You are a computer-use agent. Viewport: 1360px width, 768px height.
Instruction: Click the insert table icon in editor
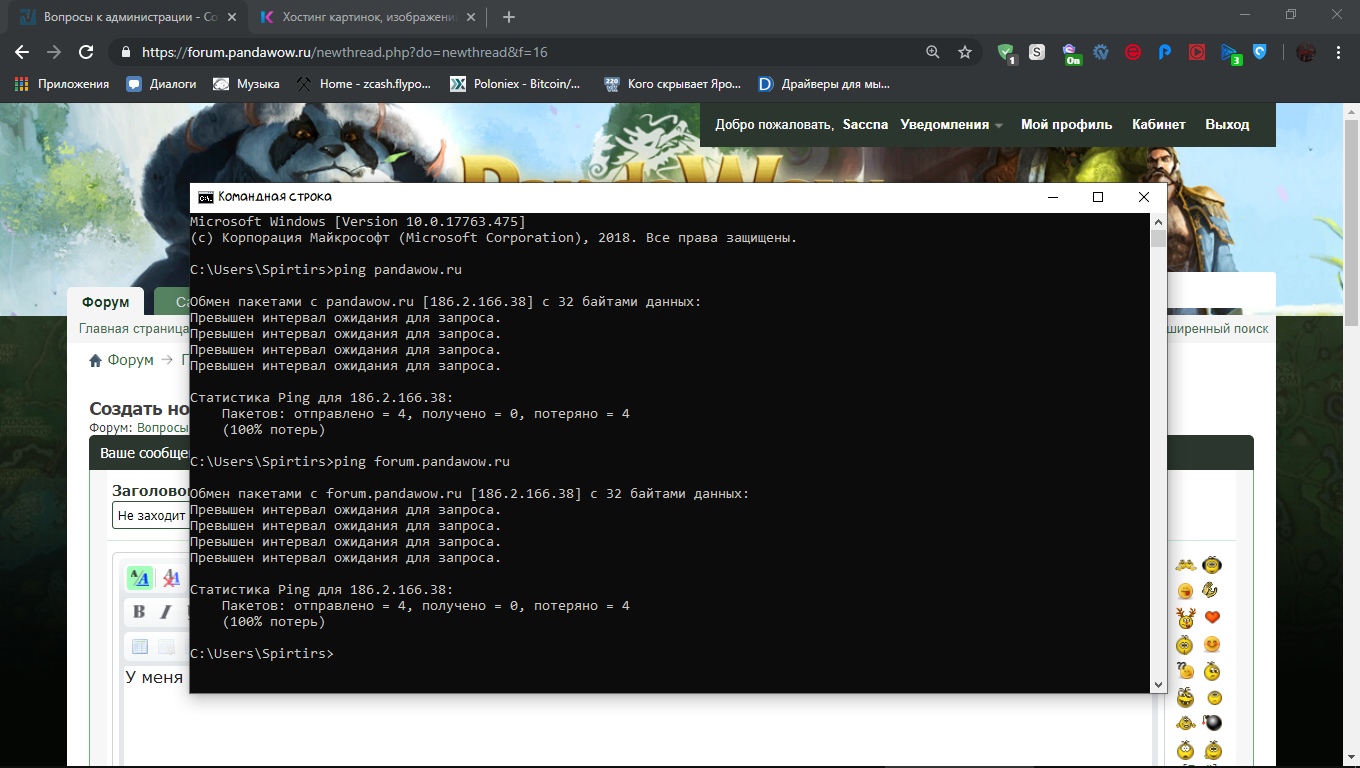(140, 647)
